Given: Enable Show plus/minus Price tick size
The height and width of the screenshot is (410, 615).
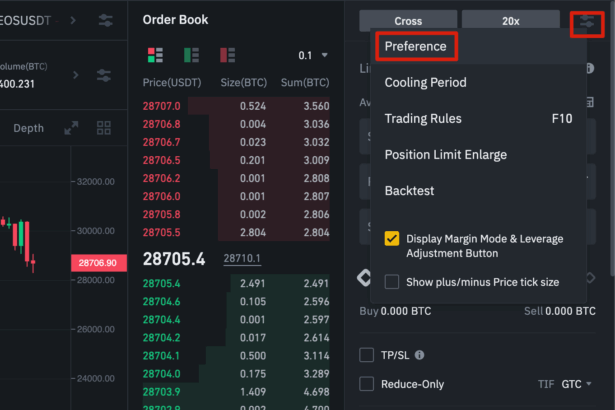Looking at the screenshot, I should (x=392, y=282).
